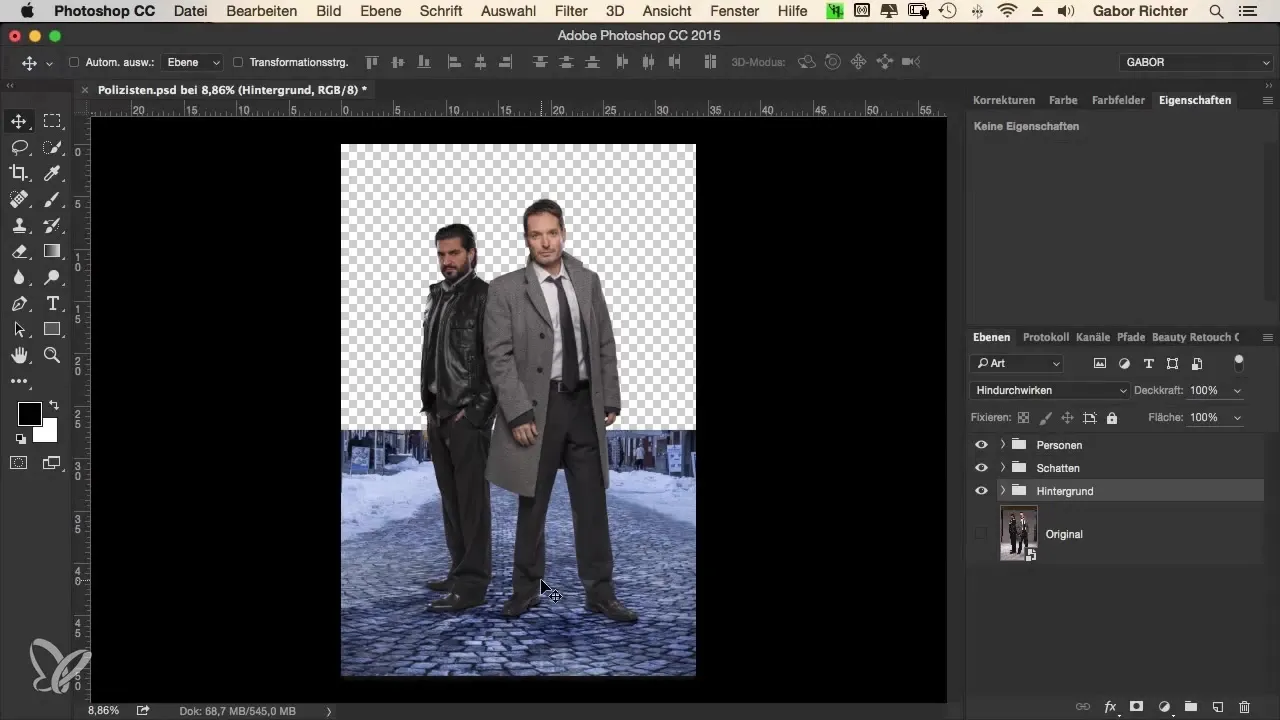Add a layer mask

pyautogui.click(x=1137, y=707)
